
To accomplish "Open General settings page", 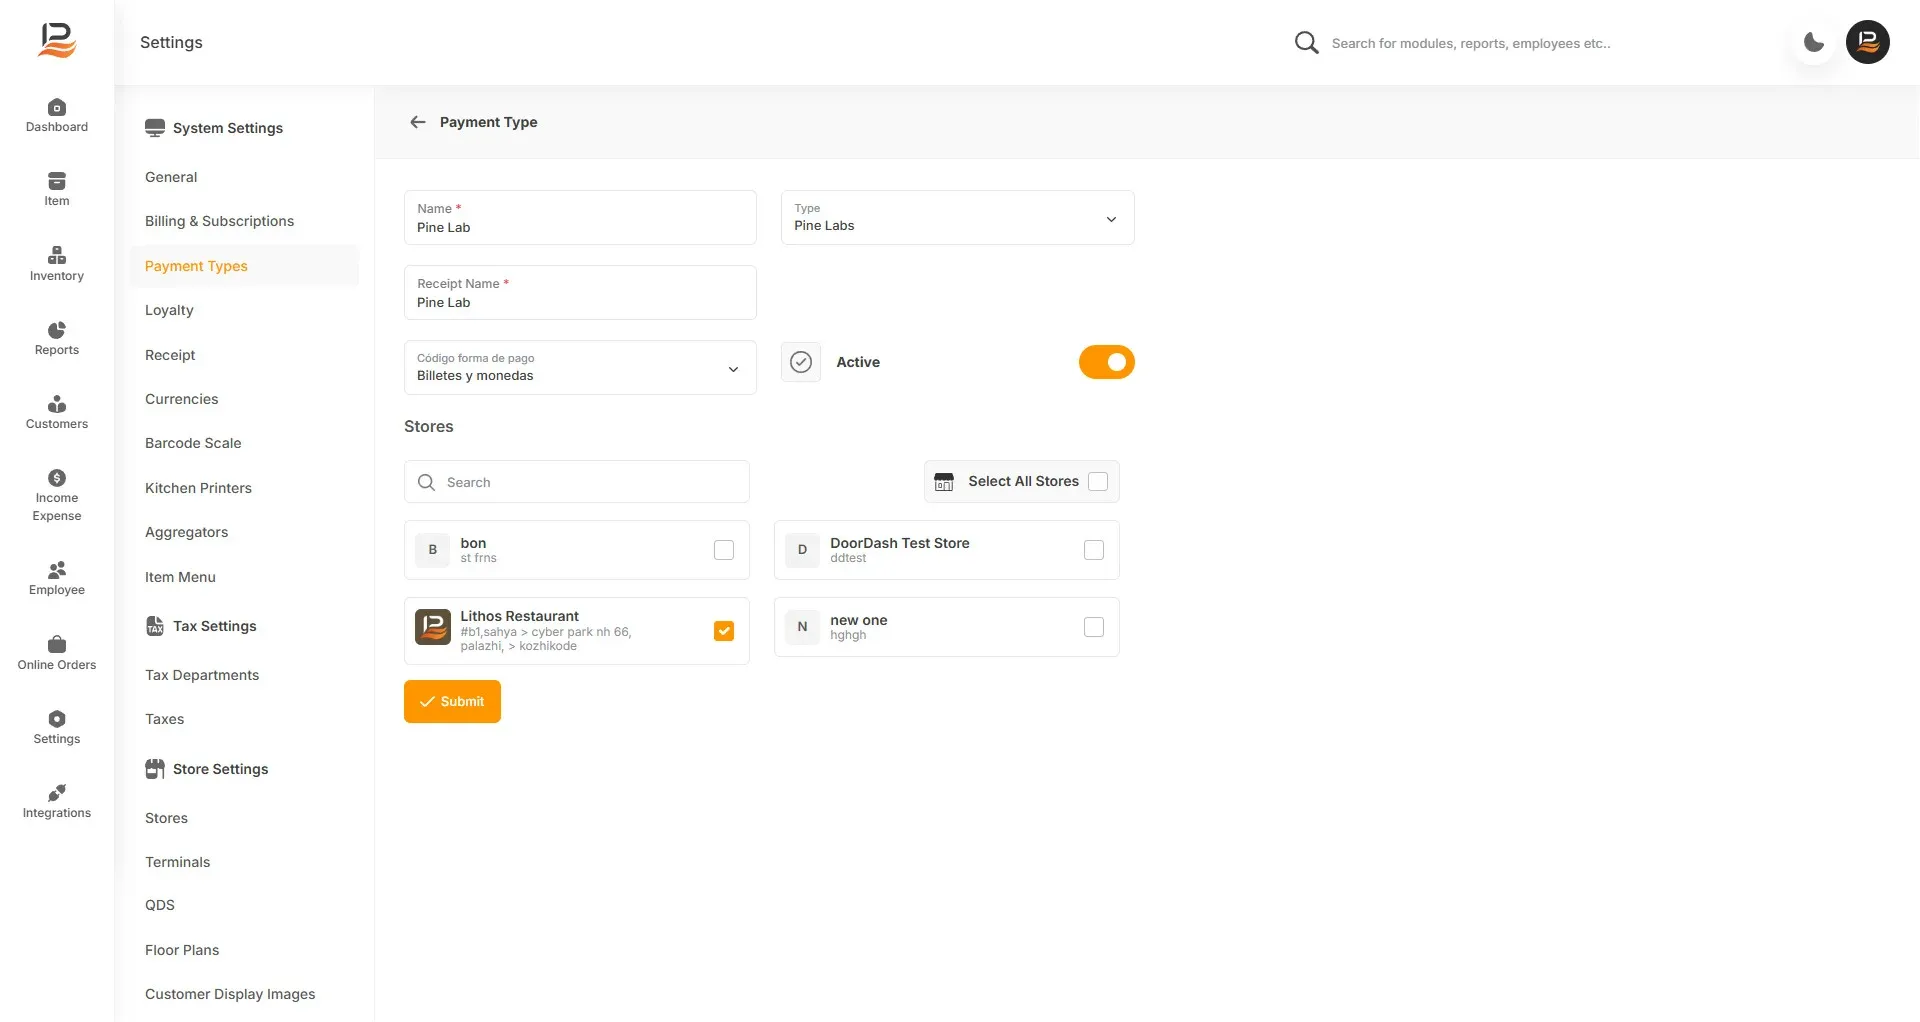I will pos(171,177).
